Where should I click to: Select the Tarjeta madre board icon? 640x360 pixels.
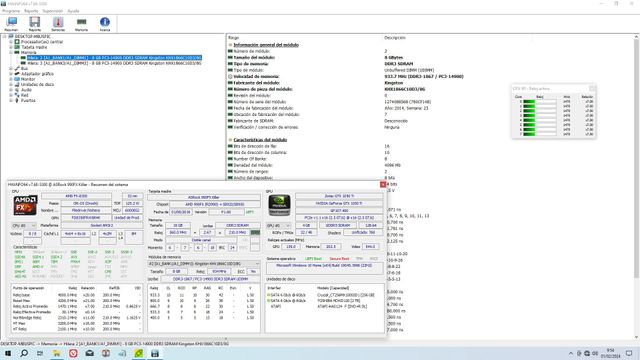click(x=17, y=47)
